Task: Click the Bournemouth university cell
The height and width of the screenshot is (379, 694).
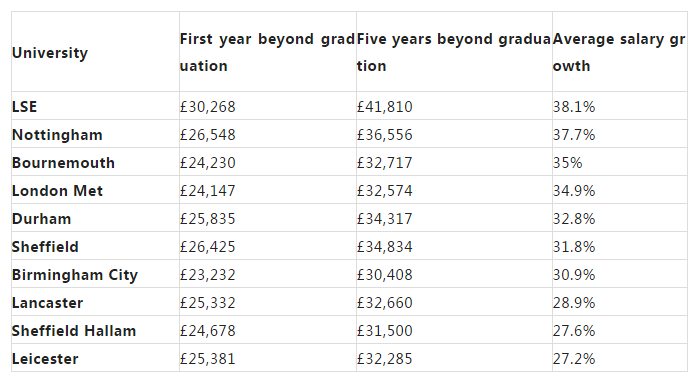Action: coord(63,162)
